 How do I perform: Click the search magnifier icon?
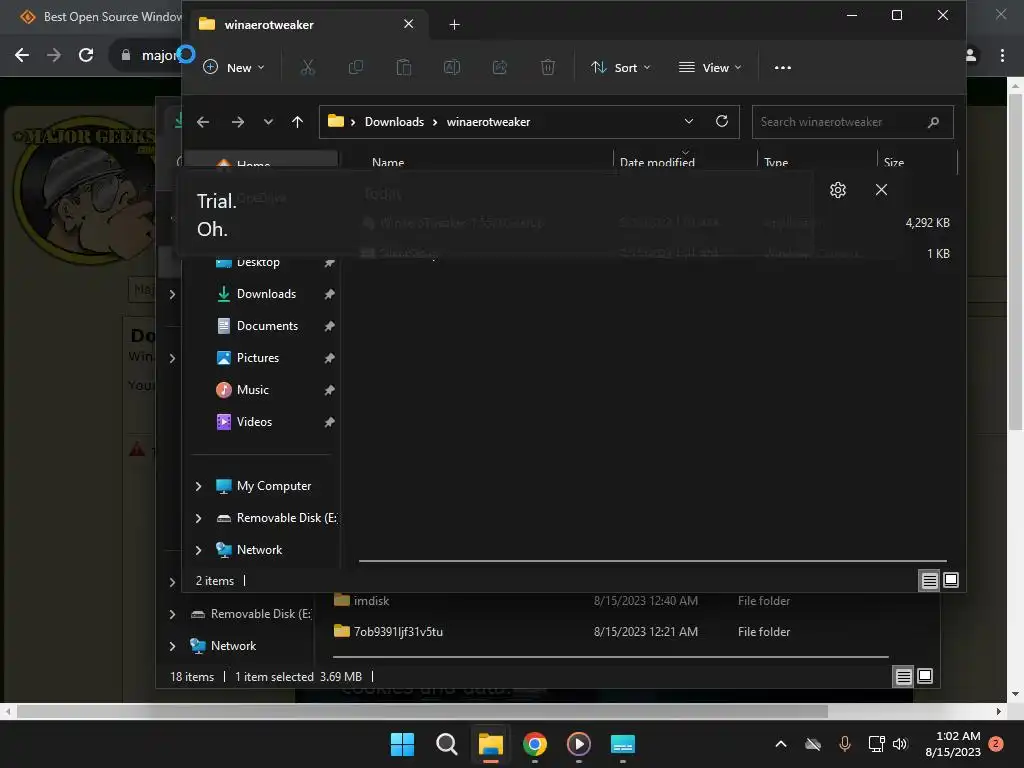[933, 122]
